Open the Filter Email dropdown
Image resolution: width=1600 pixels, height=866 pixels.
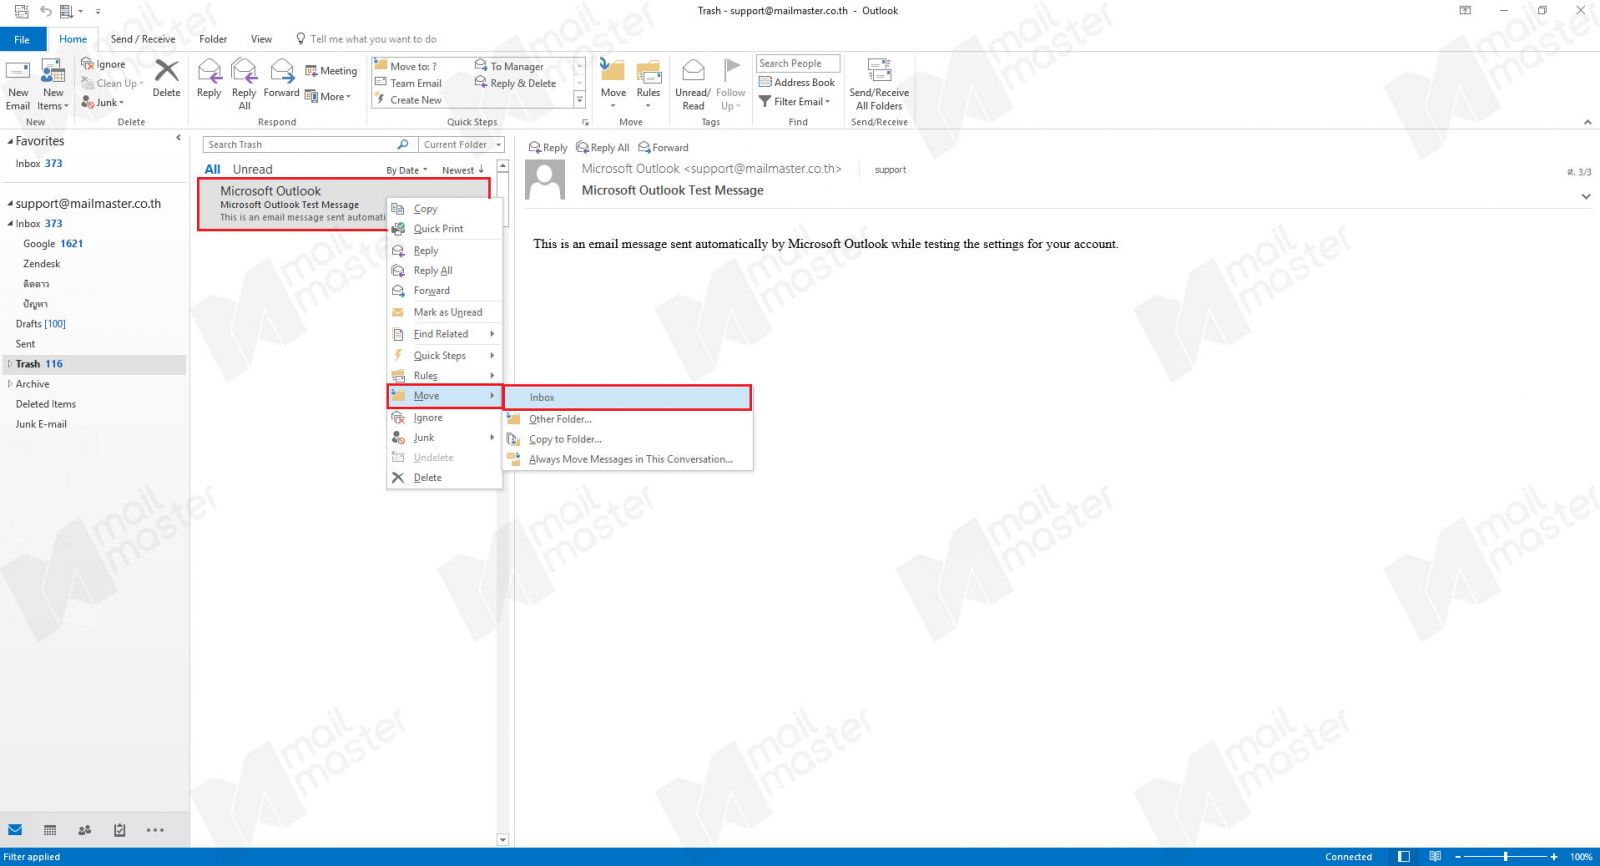pos(795,101)
